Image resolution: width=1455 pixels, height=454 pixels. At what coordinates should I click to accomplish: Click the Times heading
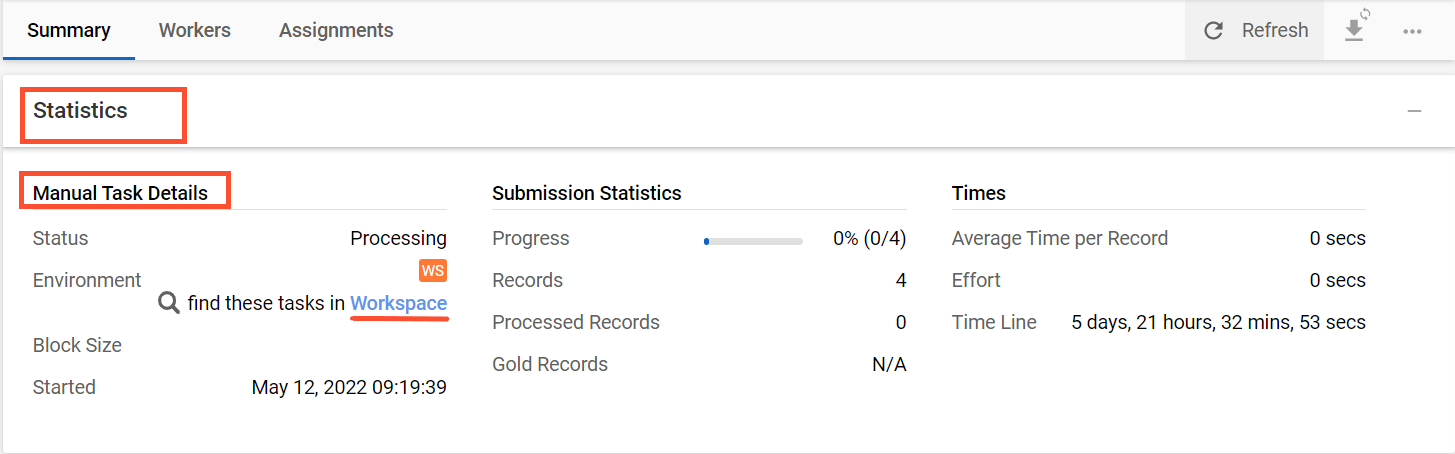[x=979, y=193]
